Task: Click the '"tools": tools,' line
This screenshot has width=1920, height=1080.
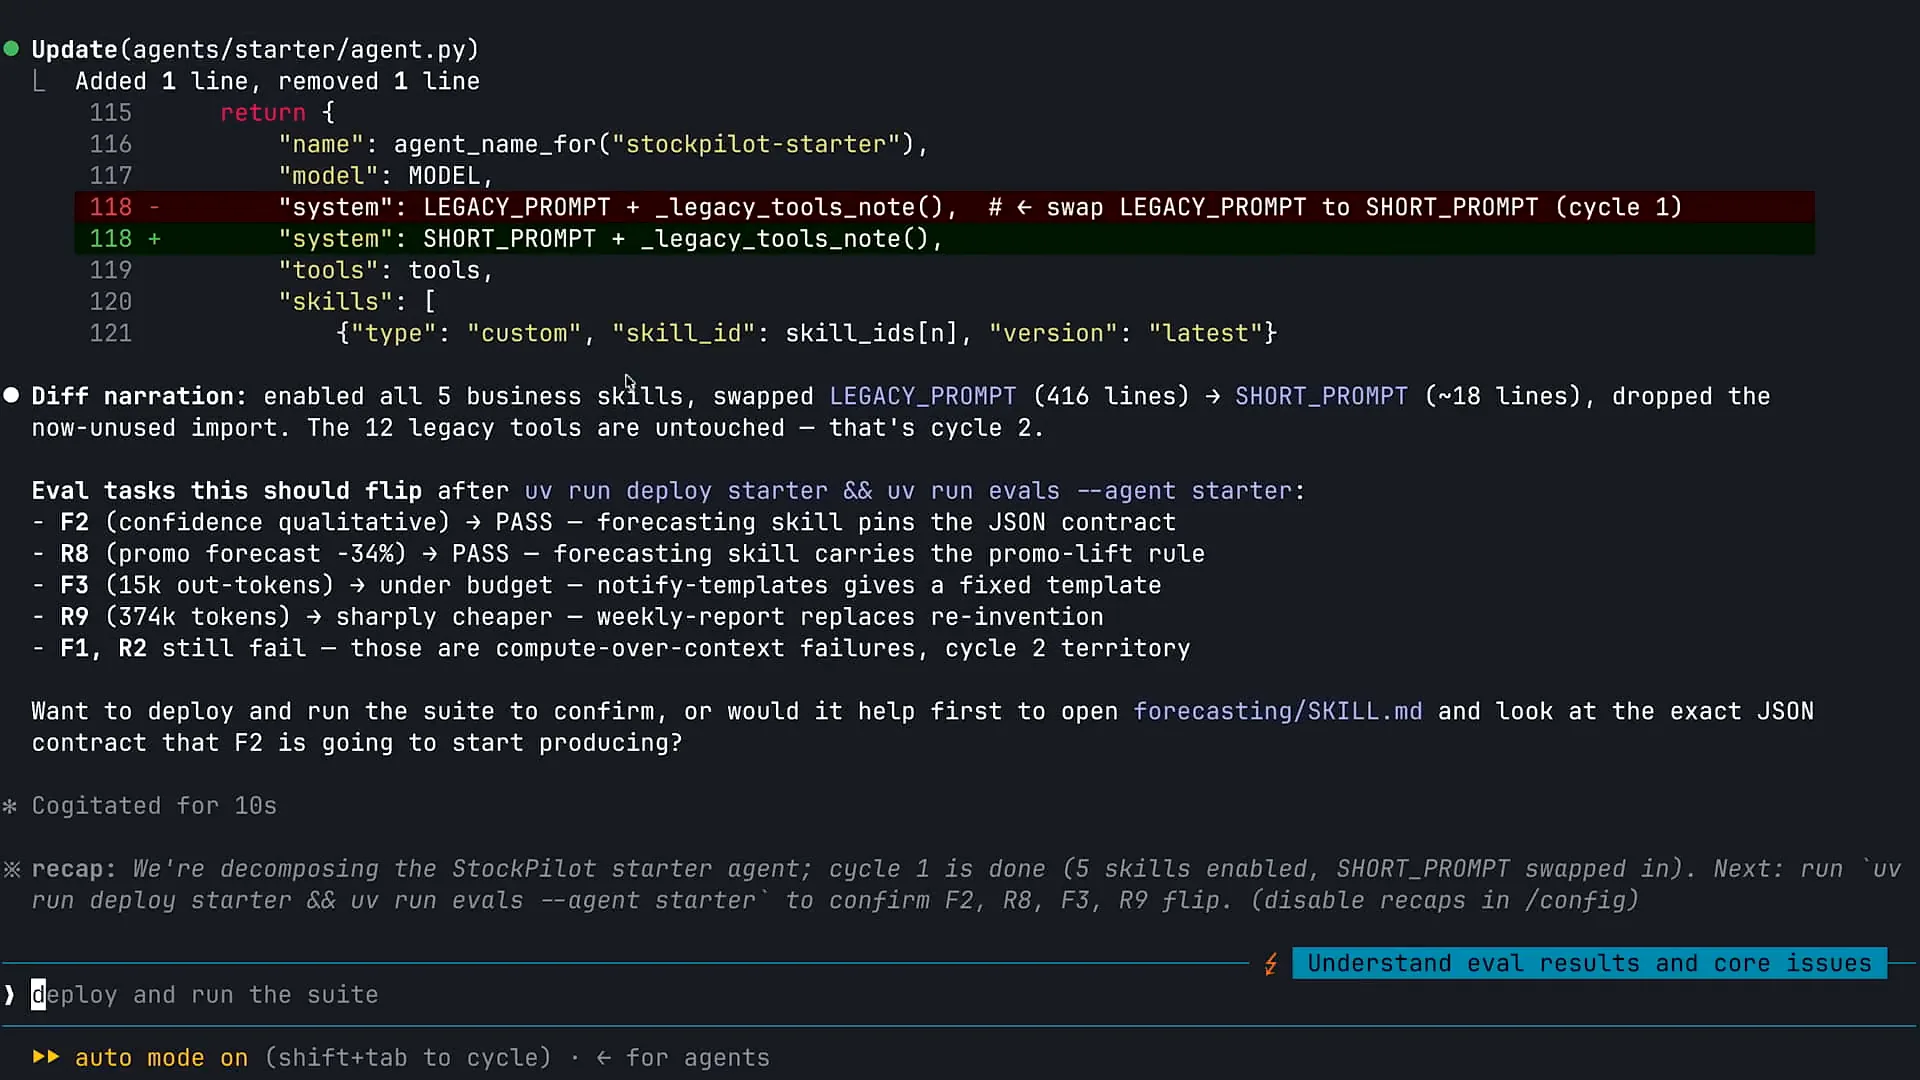Action: pyautogui.click(x=385, y=270)
